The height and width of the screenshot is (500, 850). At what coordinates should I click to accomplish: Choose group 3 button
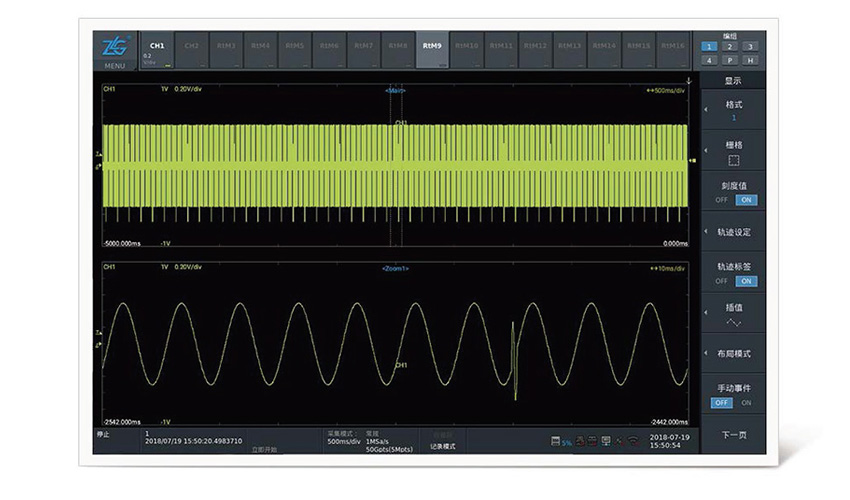click(750, 47)
